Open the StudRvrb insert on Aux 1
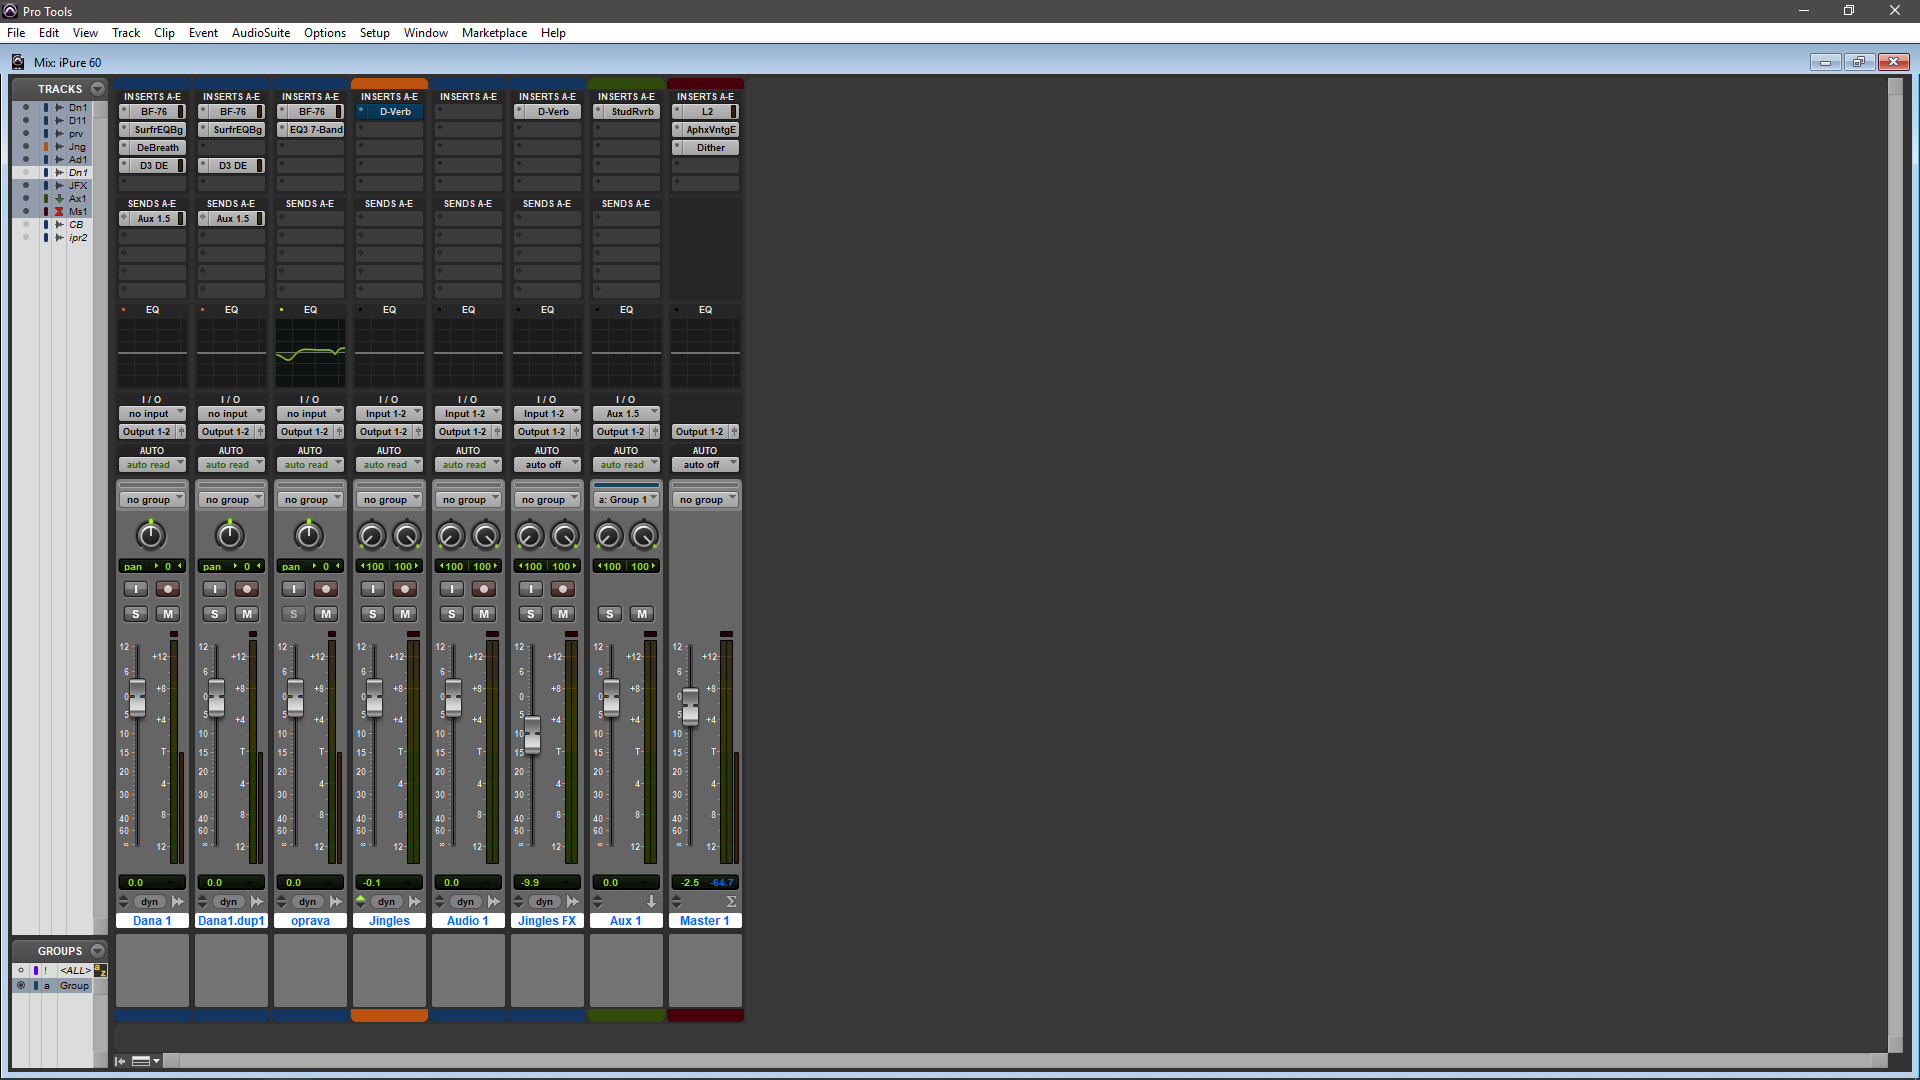The height and width of the screenshot is (1080, 1920). tap(632, 112)
